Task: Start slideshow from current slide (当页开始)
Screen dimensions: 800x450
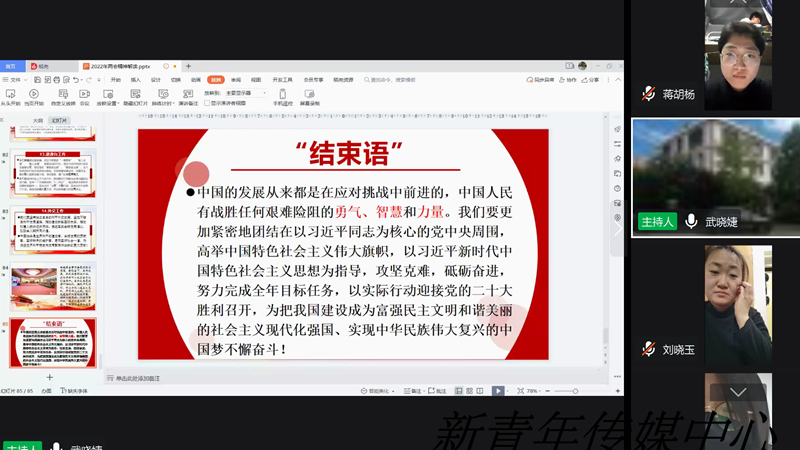Action: (x=34, y=95)
